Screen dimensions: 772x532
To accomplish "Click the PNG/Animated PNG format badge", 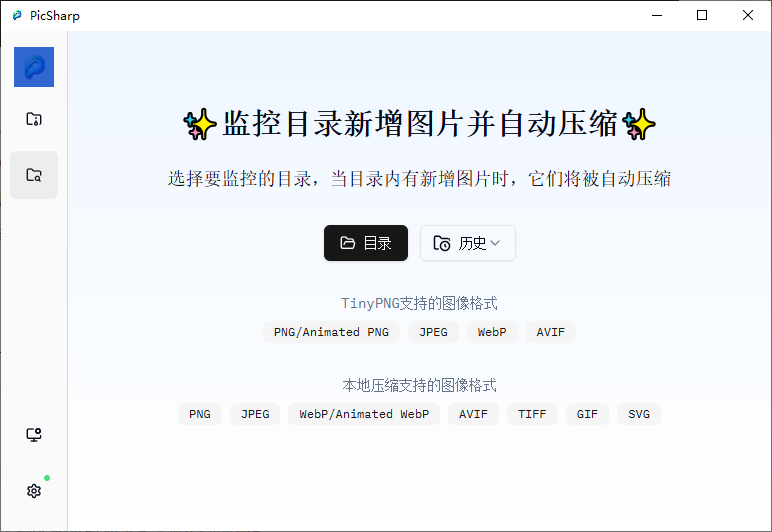I will click(331, 332).
